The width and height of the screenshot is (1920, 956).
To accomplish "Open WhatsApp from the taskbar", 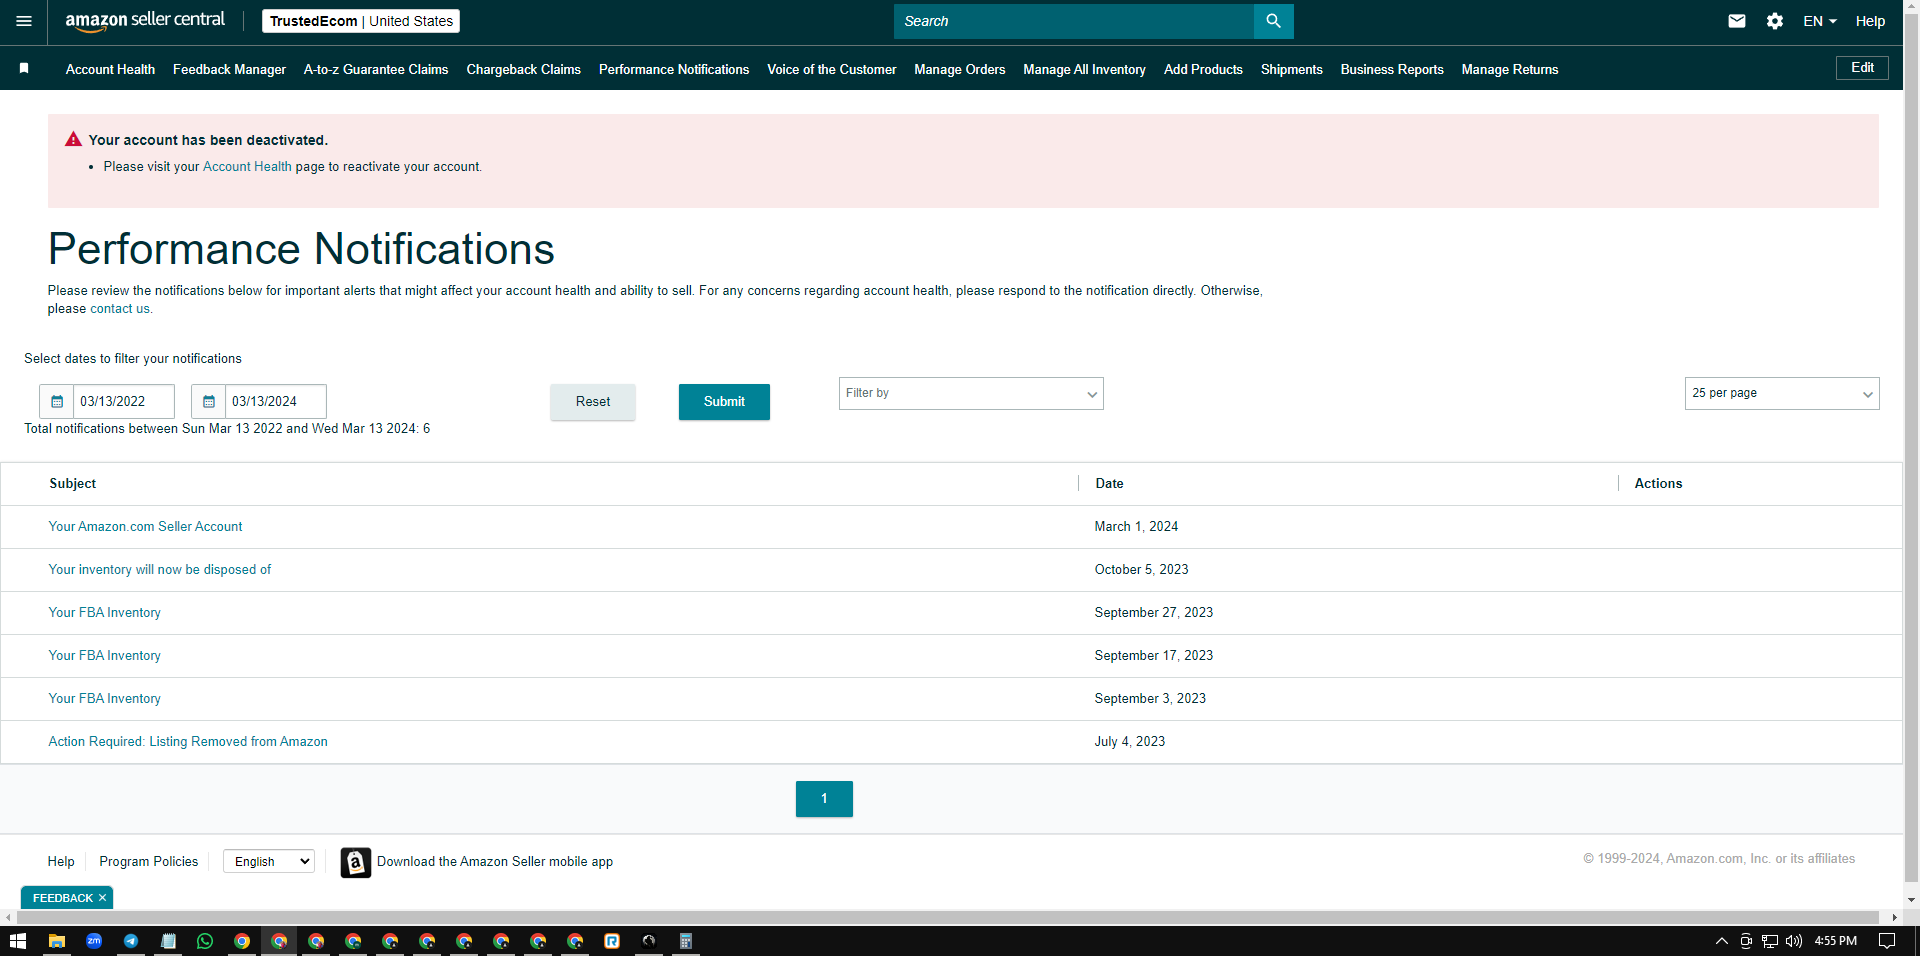I will click(x=205, y=941).
